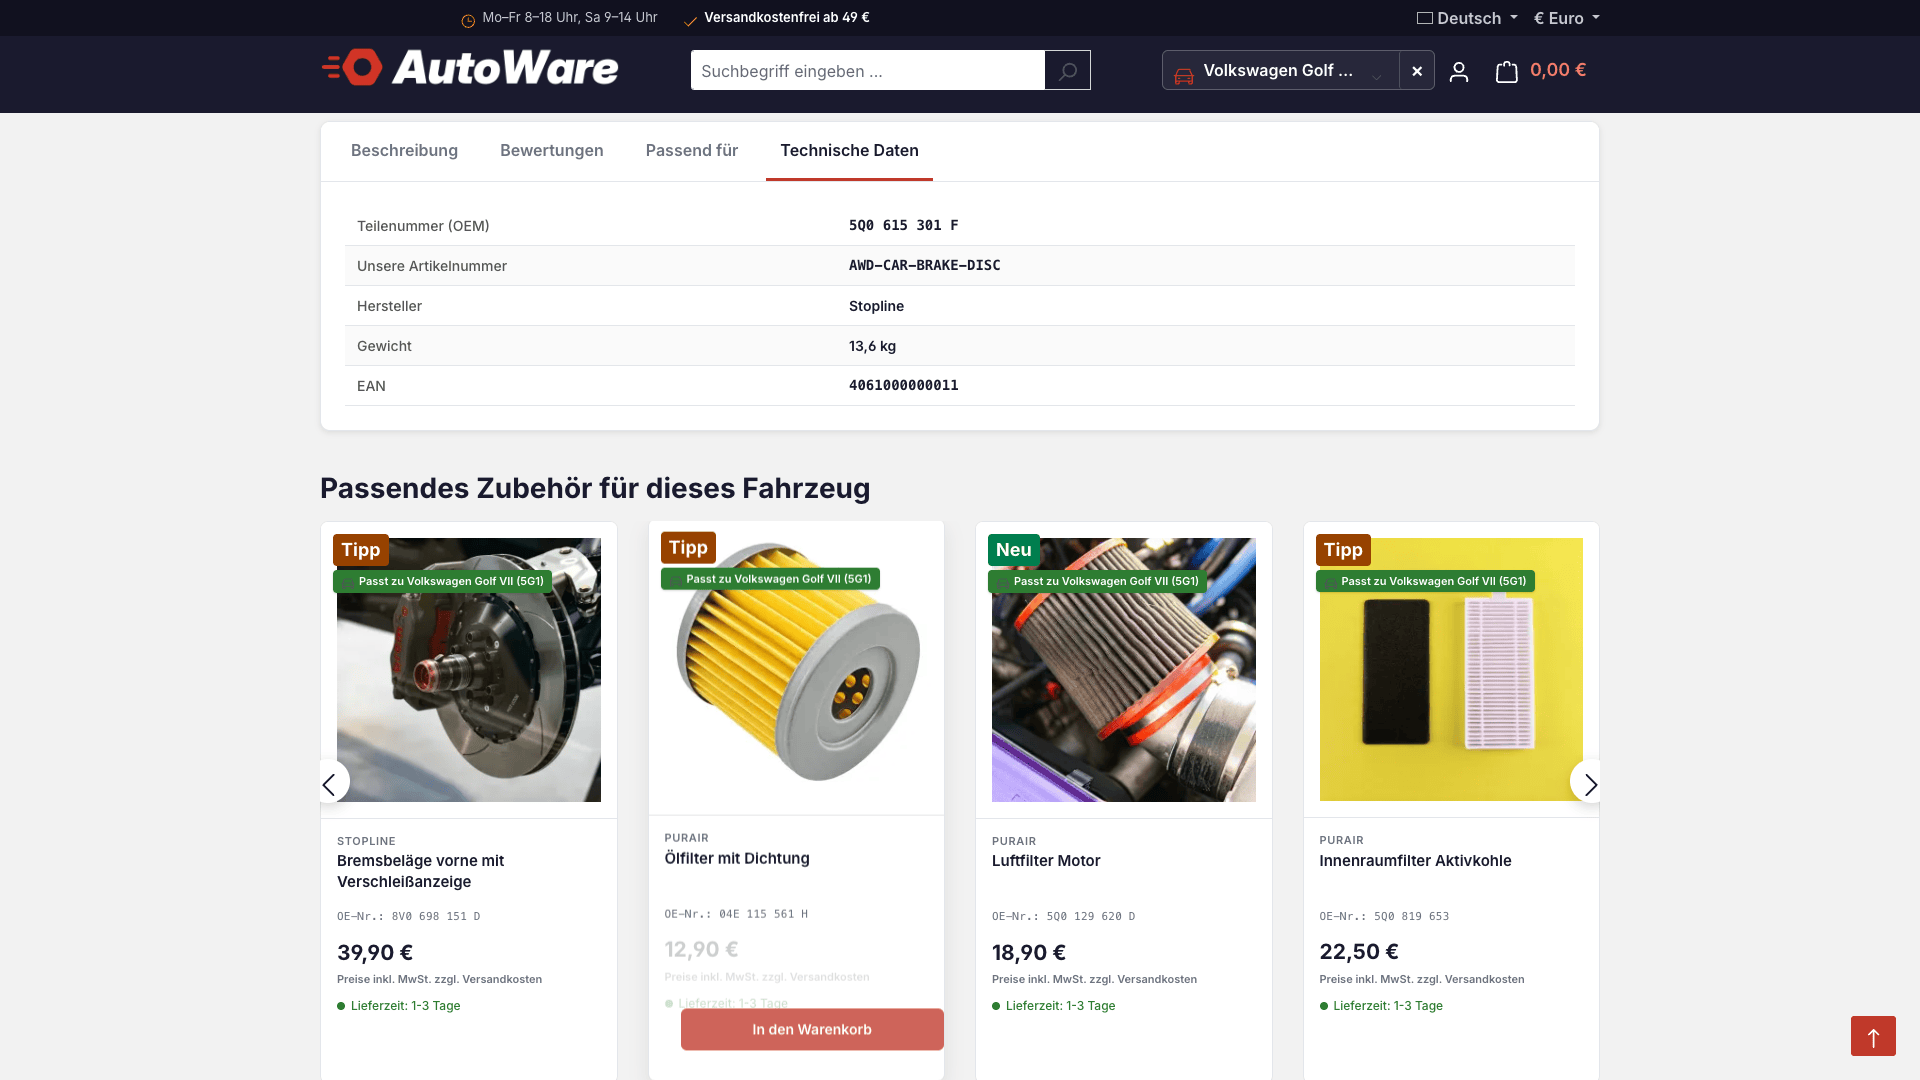Image resolution: width=1920 pixels, height=1080 pixels.
Task: Click the engine air filter product image
Action: pos(1124,670)
